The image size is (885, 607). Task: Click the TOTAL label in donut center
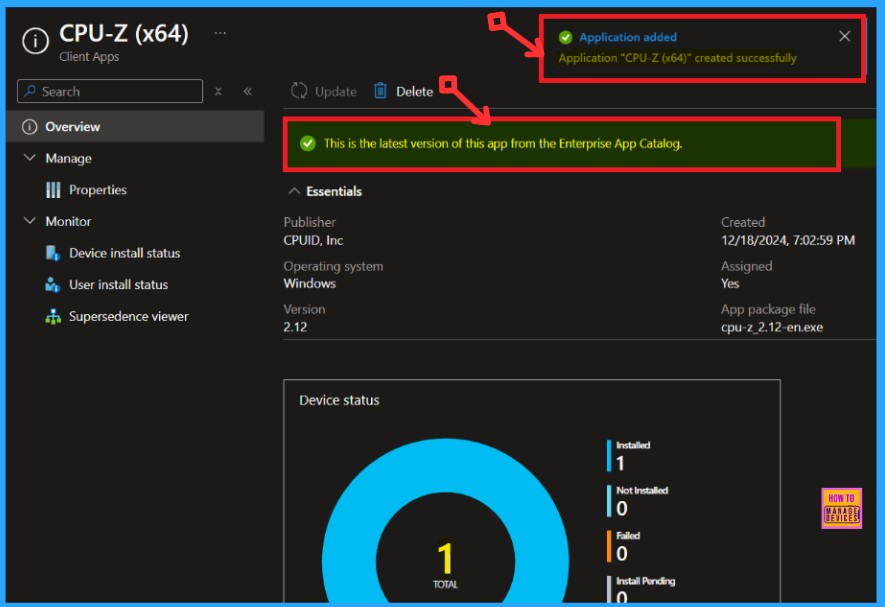tap(445, 584)
